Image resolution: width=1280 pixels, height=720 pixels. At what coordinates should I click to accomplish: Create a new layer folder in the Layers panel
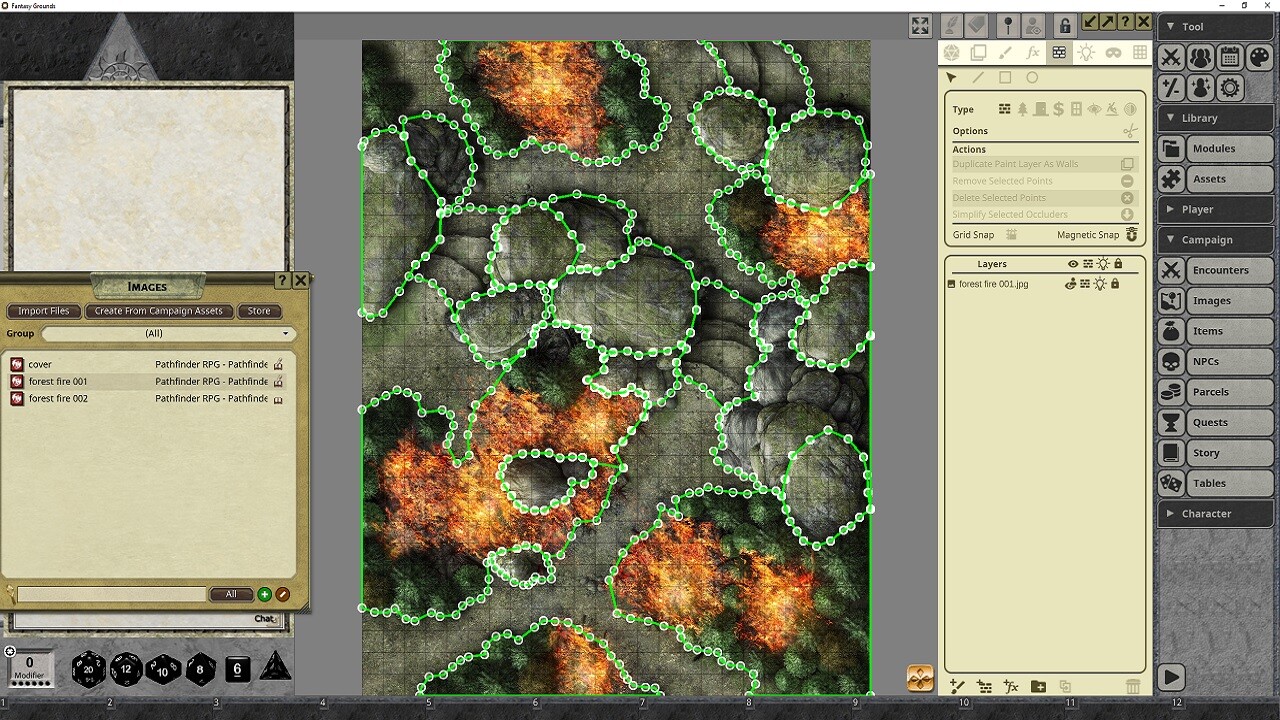tap(1038, 686)
